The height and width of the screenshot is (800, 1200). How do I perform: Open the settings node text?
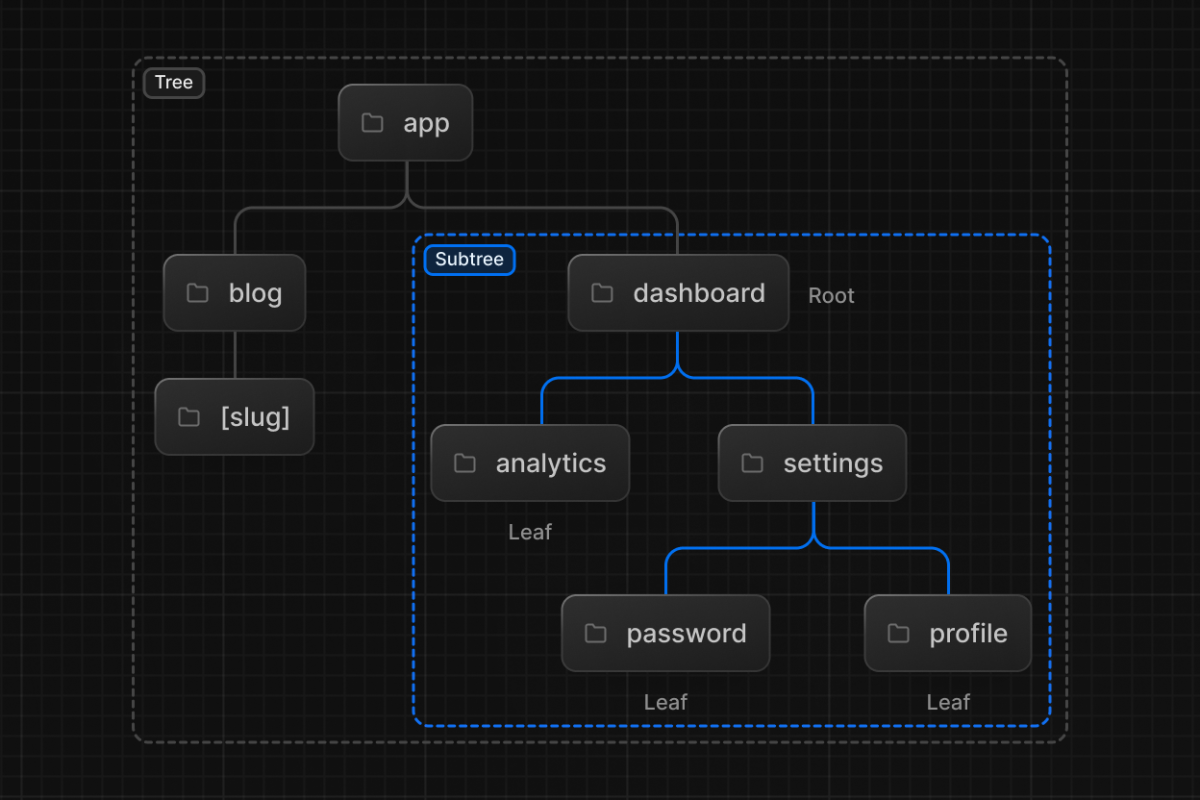click(x=833, y=464)
